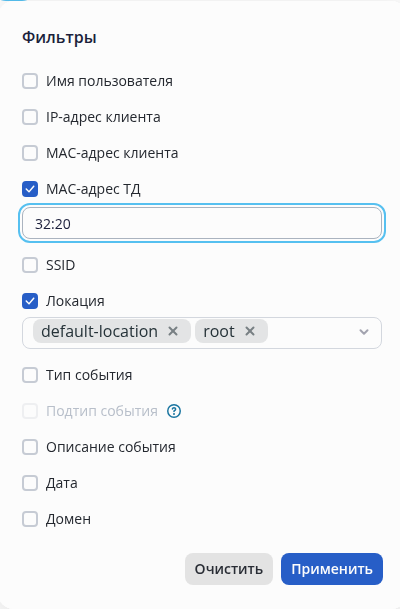Enable the Имя пользователя filter checkbox

click(x=30, y=81)
